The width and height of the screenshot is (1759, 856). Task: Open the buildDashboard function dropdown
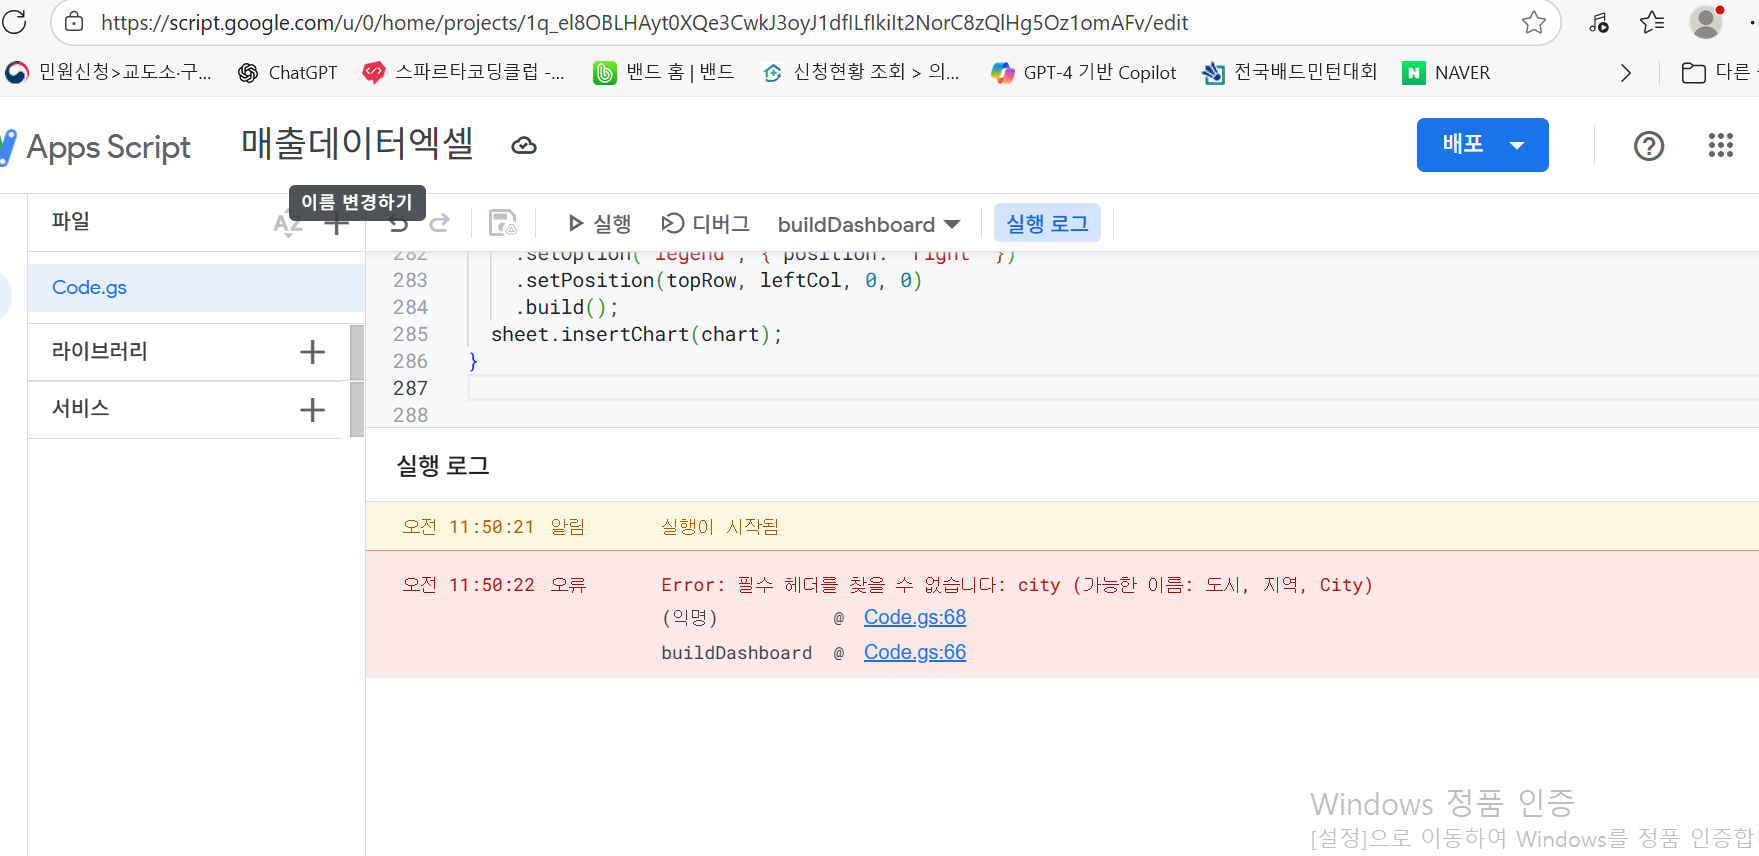[x=868, y=224]
